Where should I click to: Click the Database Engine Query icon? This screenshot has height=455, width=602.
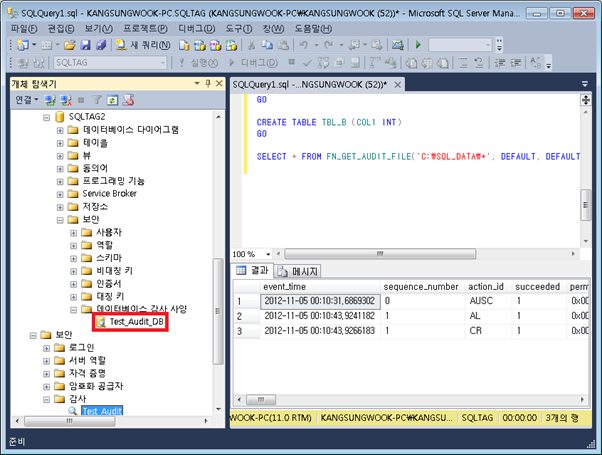(184, 45)
